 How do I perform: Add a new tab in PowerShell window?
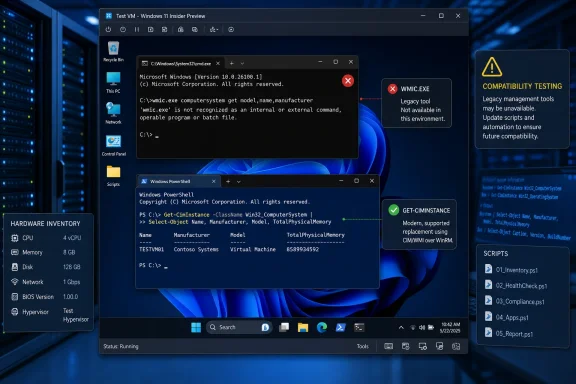[228, 182]
